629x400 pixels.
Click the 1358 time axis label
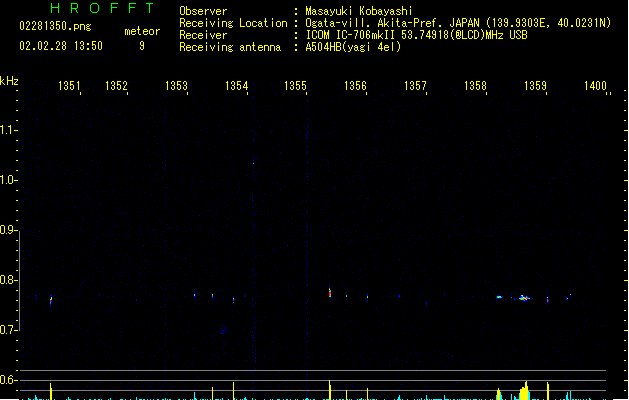point(475,86)
